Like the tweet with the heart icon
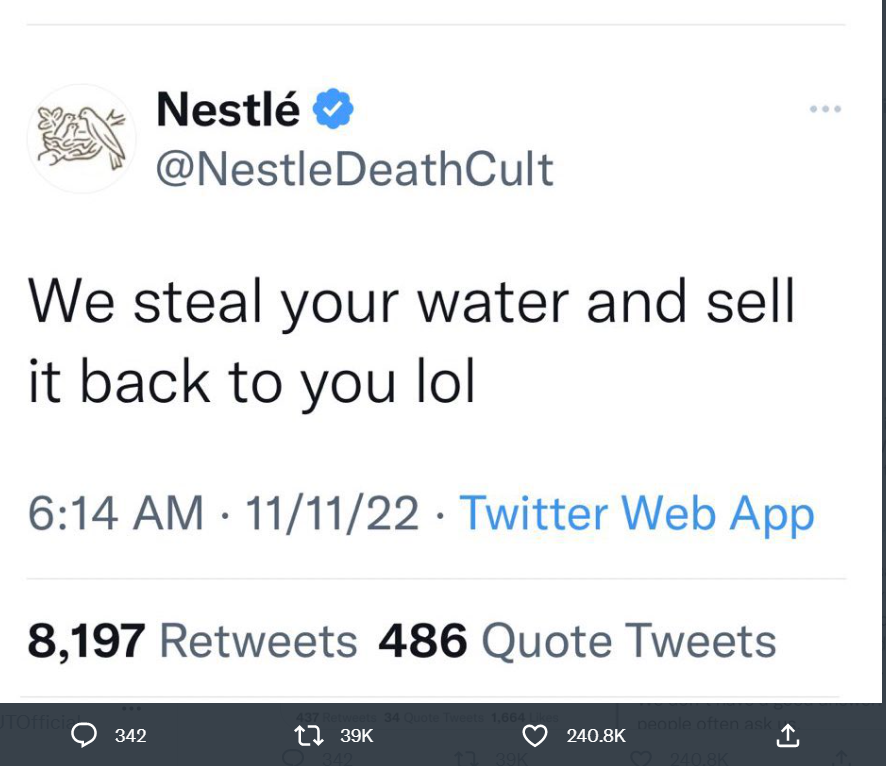 pyautogui.click(x=534, y=735)
